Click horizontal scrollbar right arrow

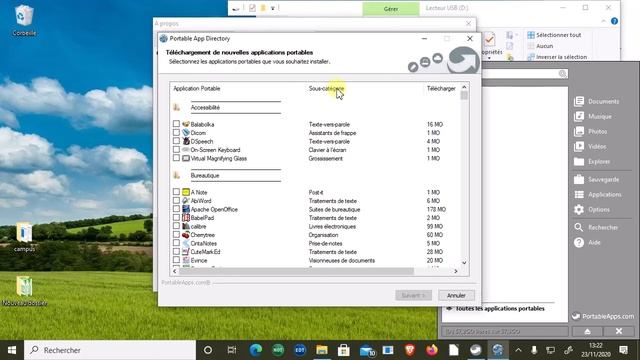(456, 271)
